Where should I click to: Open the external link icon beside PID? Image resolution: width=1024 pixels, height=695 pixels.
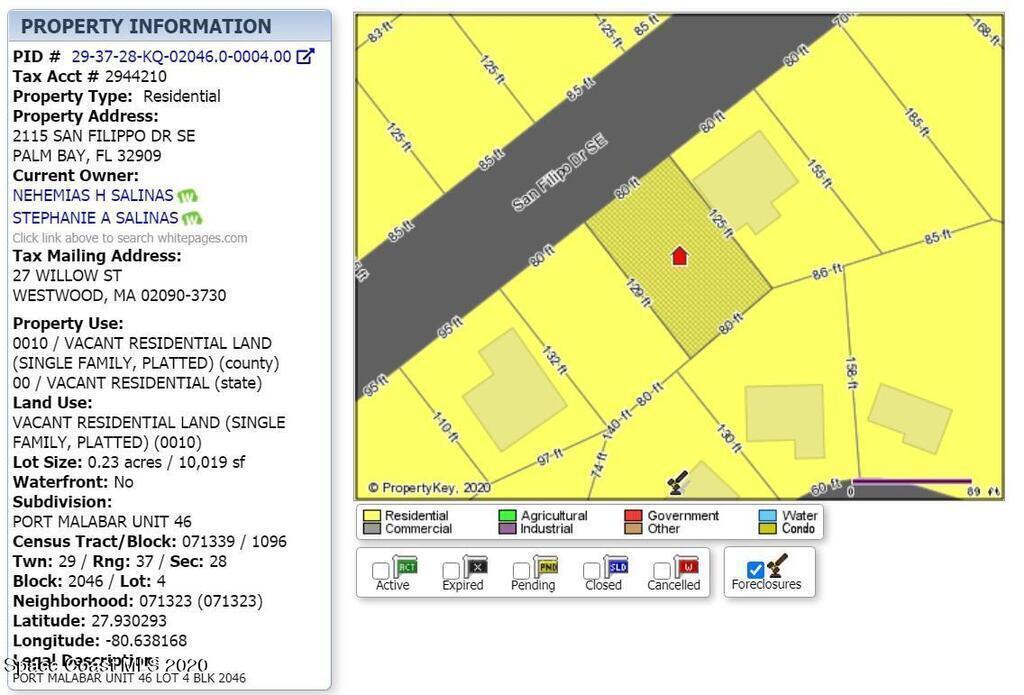point(306,57)
